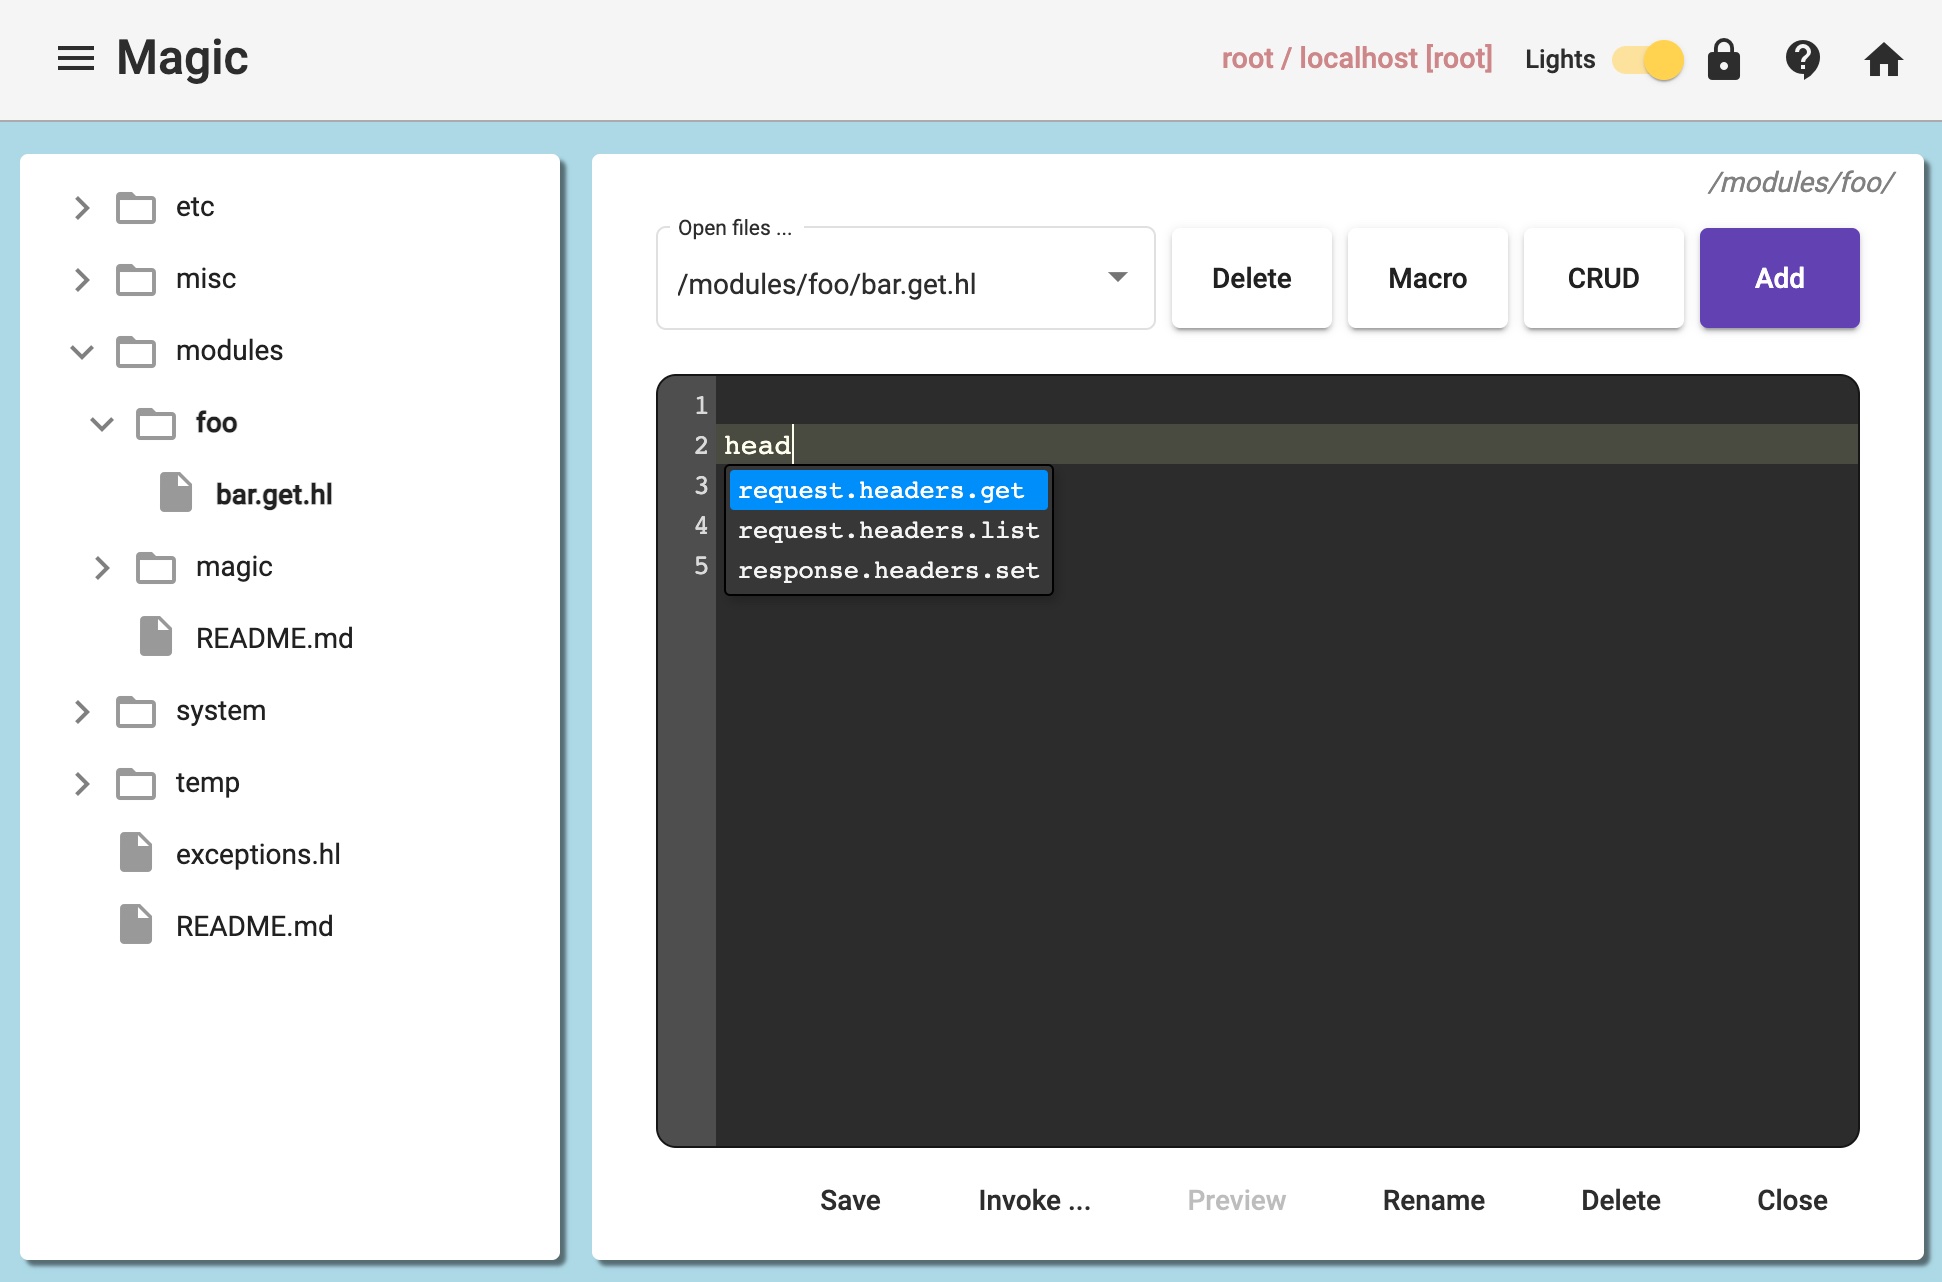Open the help question mark icon

(1802, 59)
